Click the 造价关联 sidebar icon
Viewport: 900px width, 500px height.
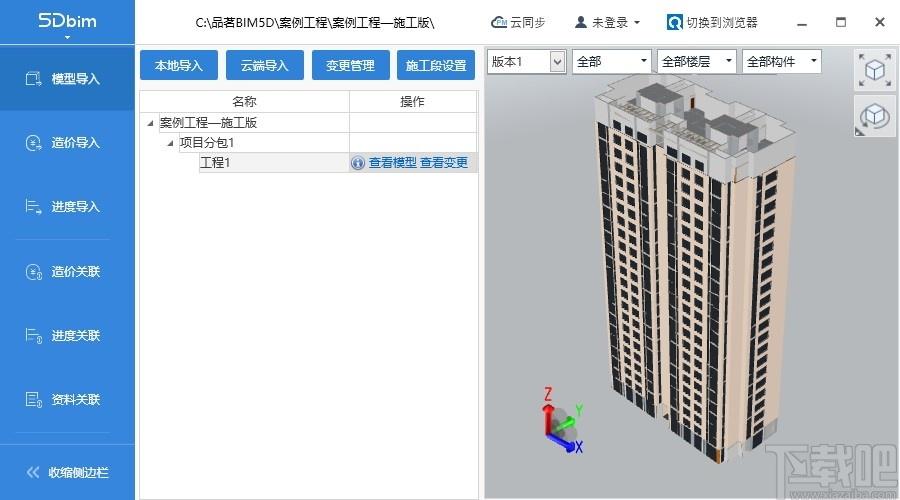[33, 272]
